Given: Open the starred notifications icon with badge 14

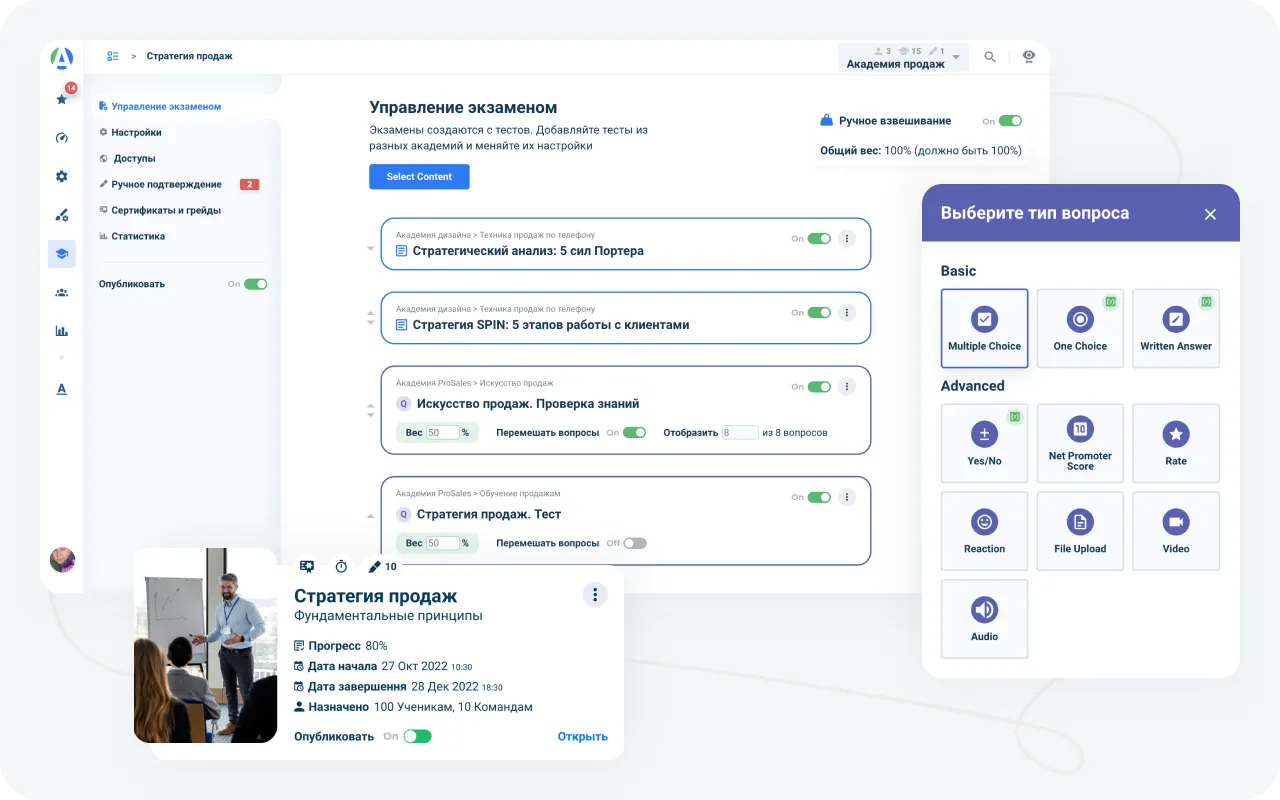Looking at the screenshot, I should pos(62,98).
